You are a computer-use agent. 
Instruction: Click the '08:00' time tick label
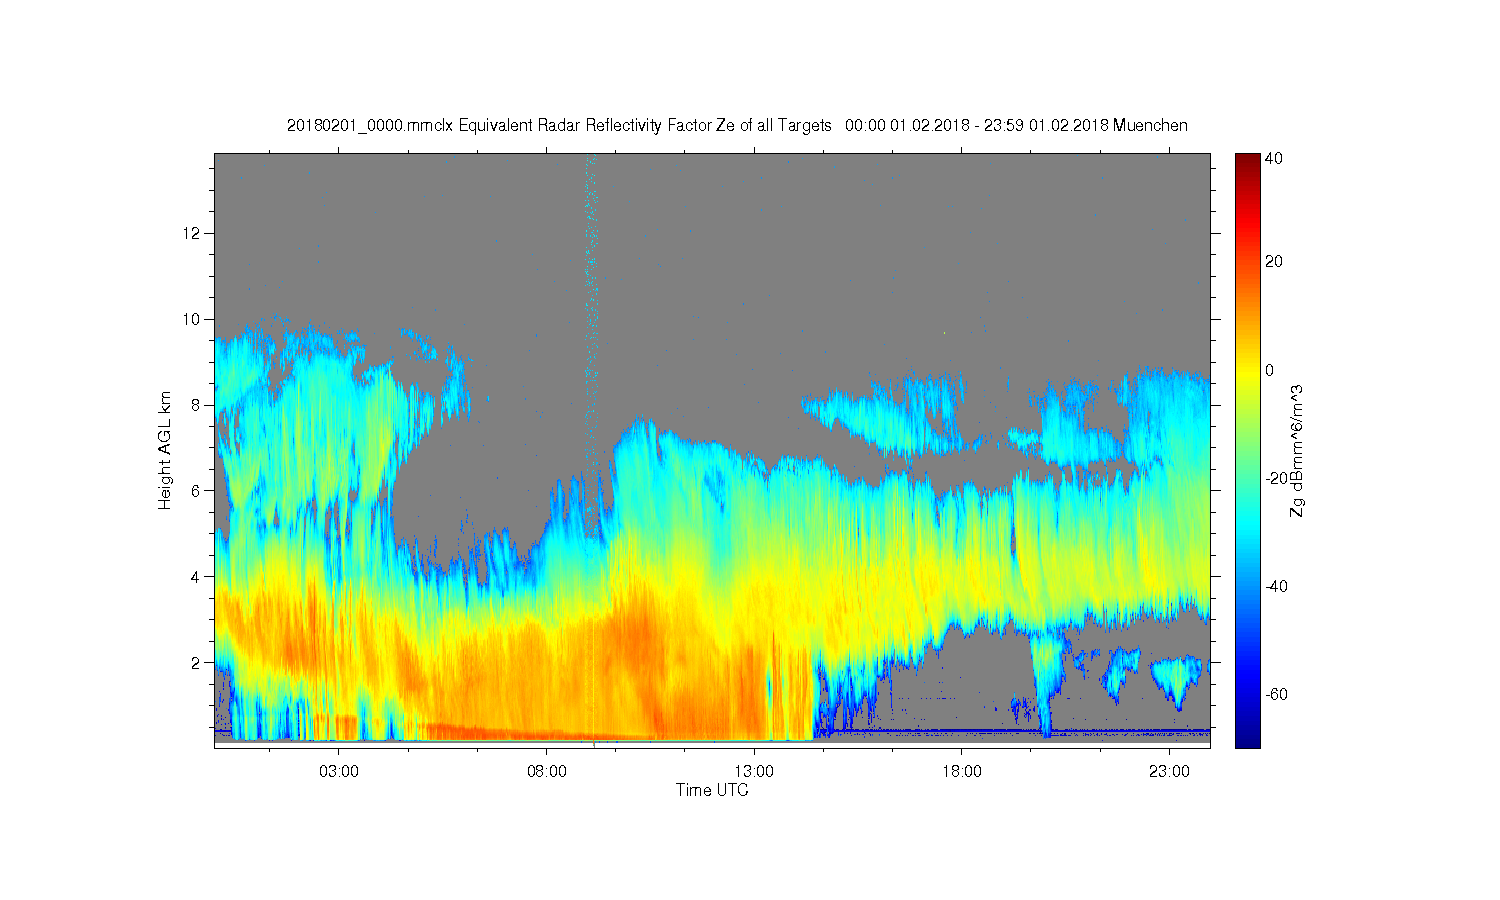pos(547,772)
